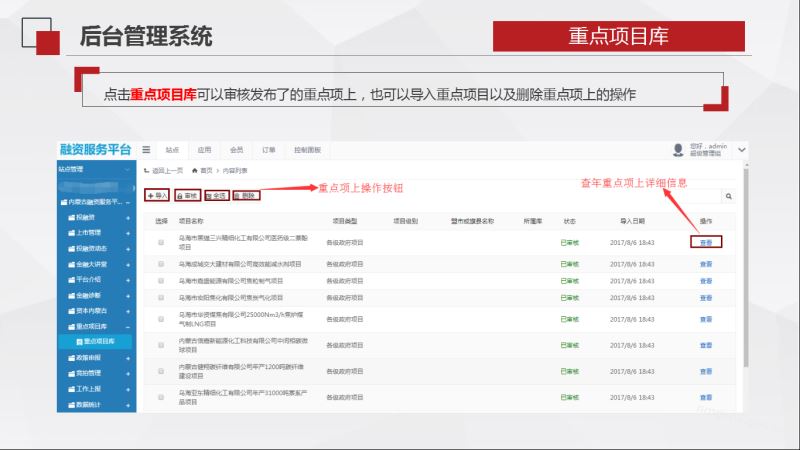Expand the 政策申报 sidebar plus sign

tap(127, 356)
